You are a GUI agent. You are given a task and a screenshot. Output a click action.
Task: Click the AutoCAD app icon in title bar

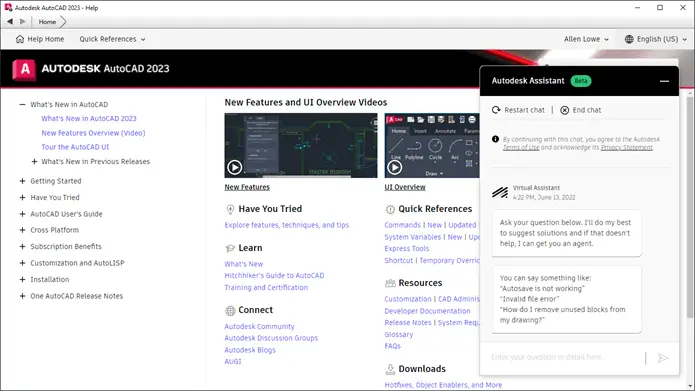pyautogui.click(x=8, y=8)
